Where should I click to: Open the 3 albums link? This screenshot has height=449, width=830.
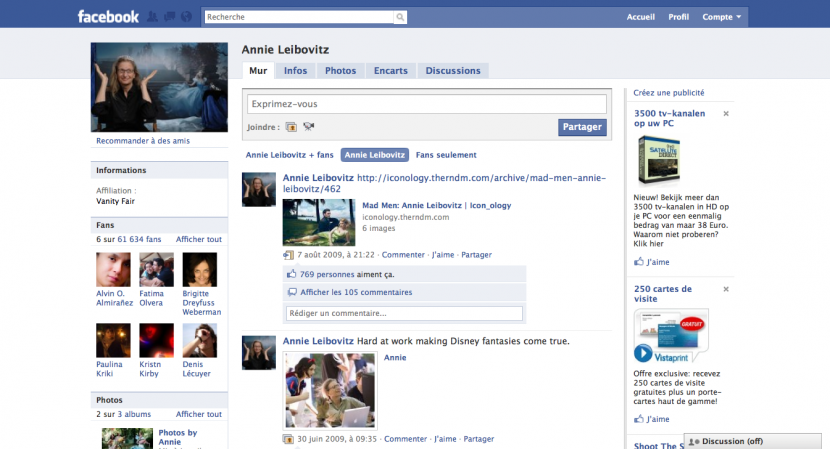click(x=134, y=414)
